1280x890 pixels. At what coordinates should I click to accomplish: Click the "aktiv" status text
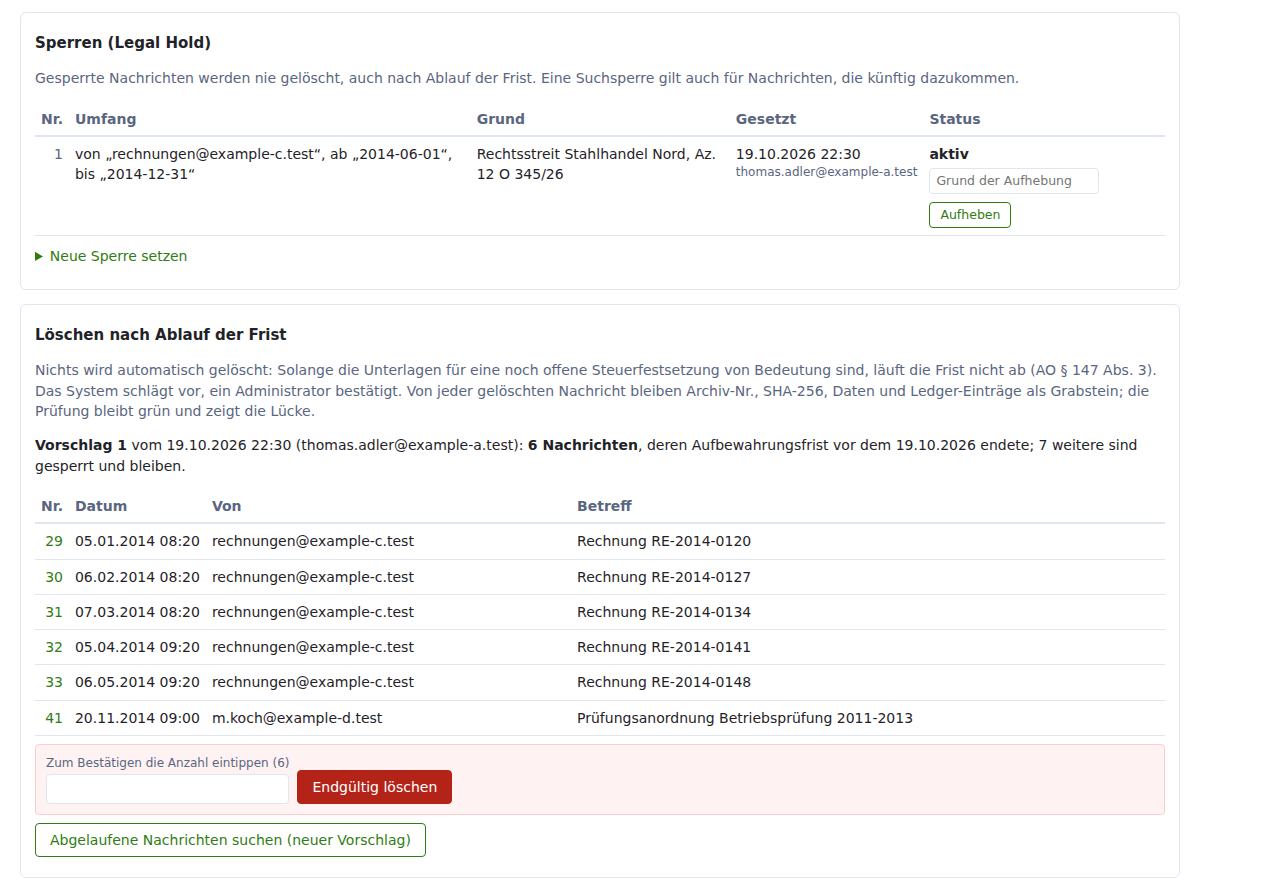point(949,154)
